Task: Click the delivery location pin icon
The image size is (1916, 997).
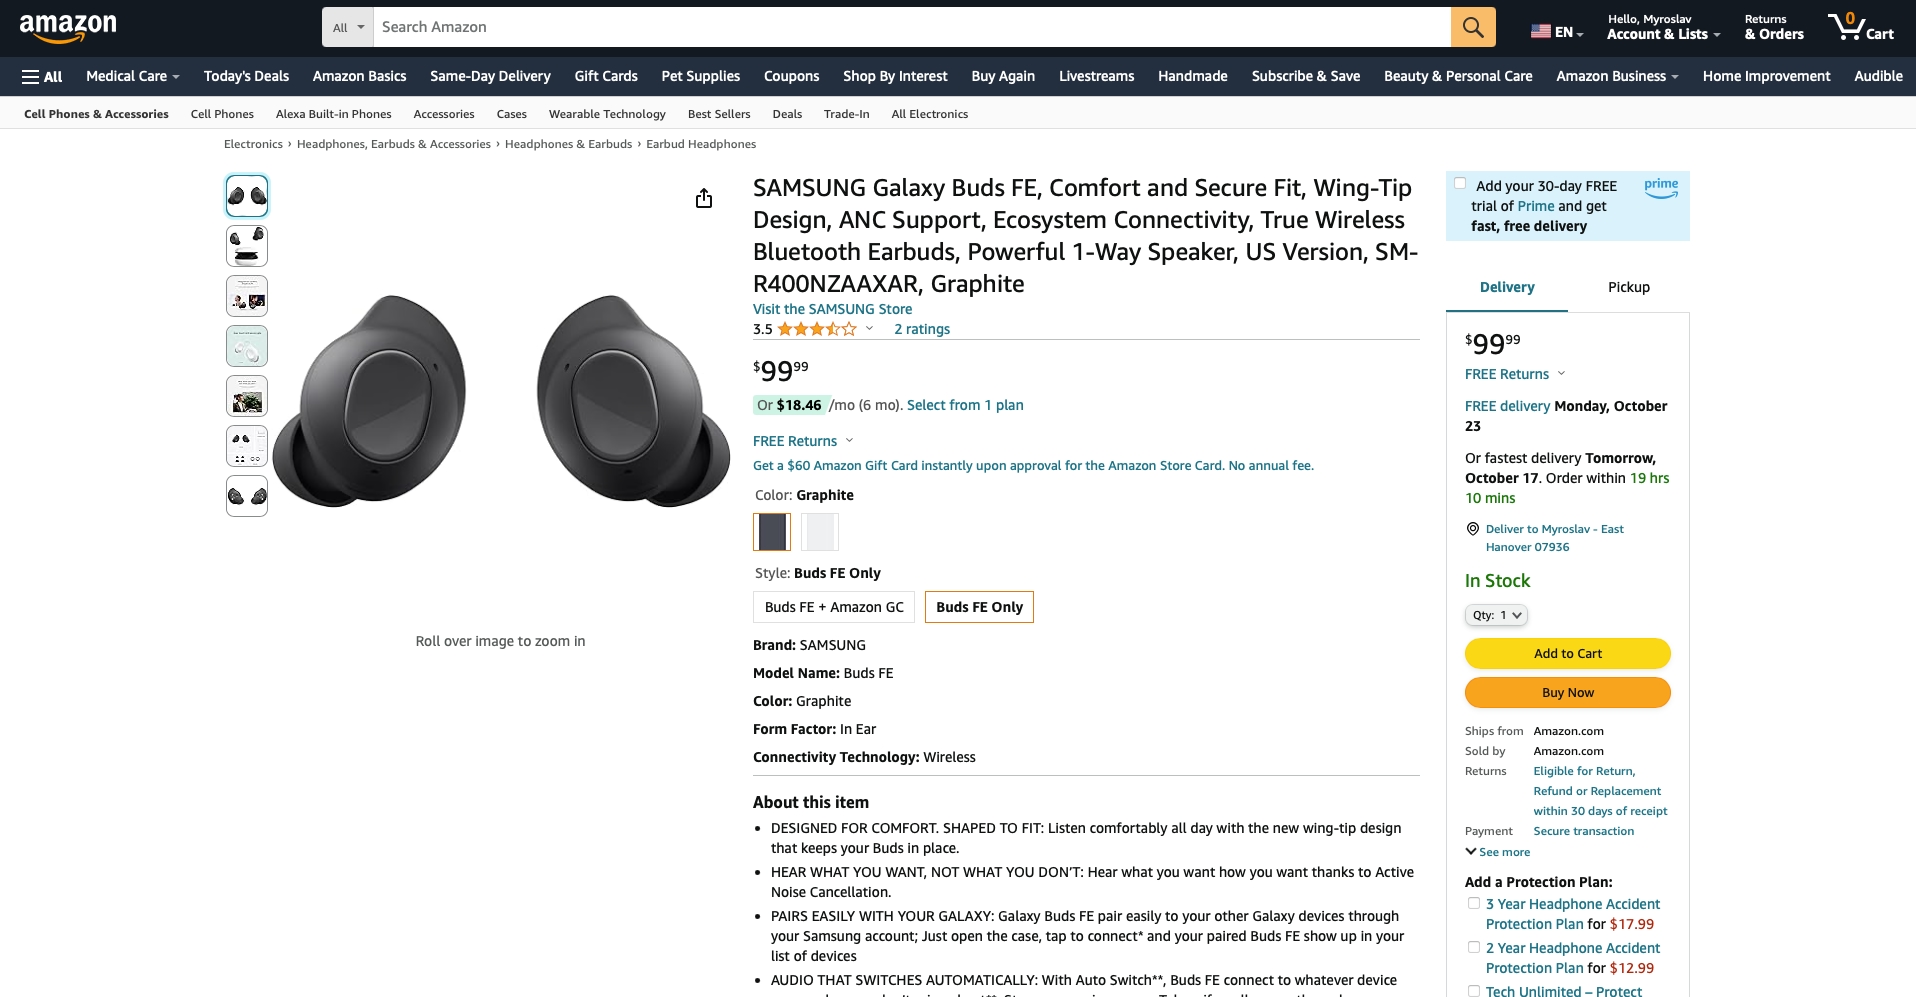Action: coord(1472,529)
